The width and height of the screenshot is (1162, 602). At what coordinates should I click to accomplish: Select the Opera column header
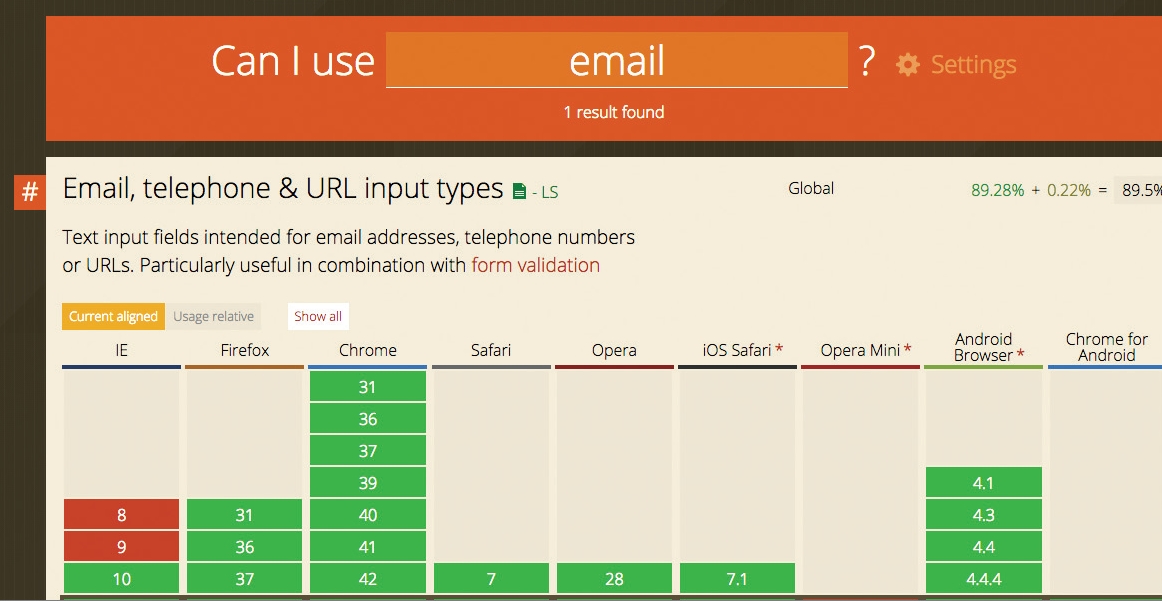pyautogui.click(x=614, y=351)
